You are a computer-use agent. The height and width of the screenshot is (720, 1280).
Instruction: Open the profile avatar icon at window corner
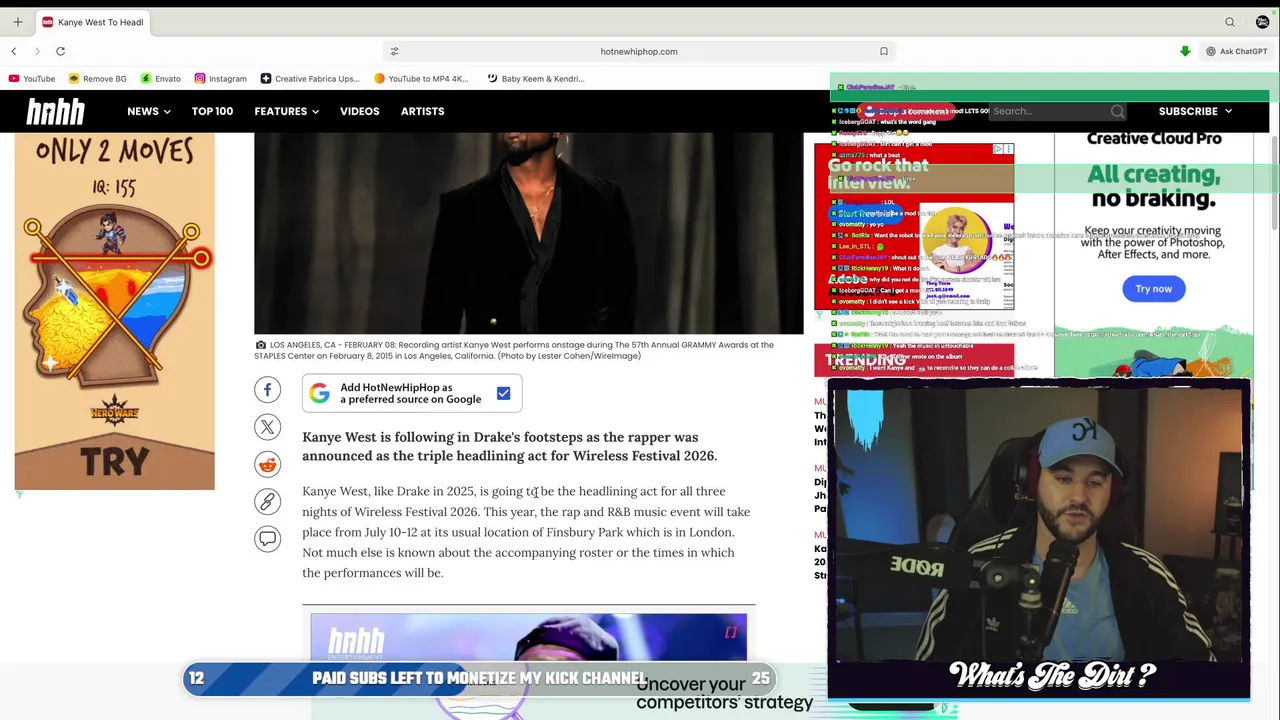pos(1262,22)
